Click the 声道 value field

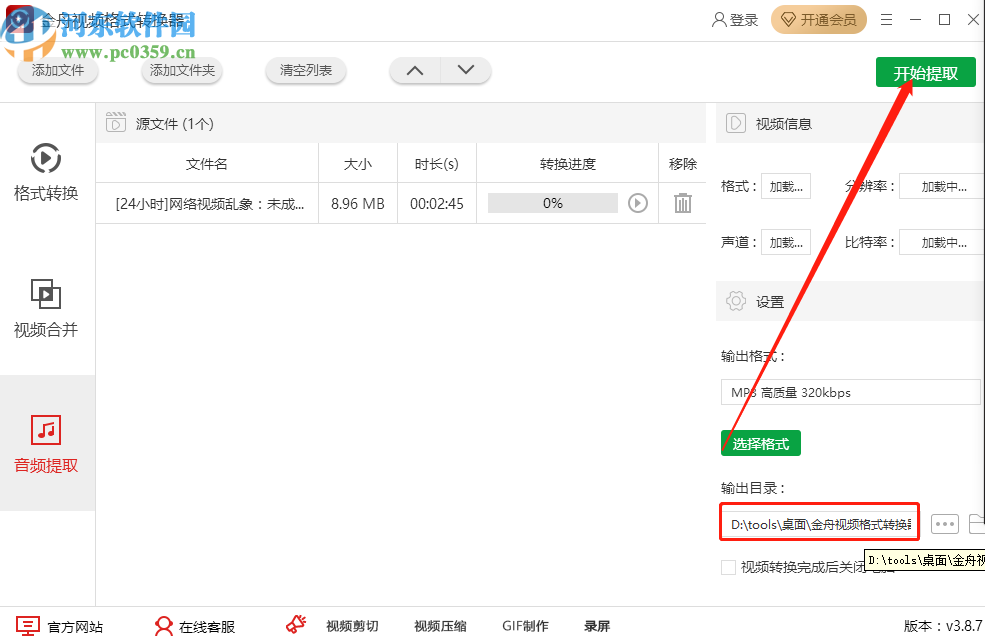pyautogui.click(x=786, y=242)
